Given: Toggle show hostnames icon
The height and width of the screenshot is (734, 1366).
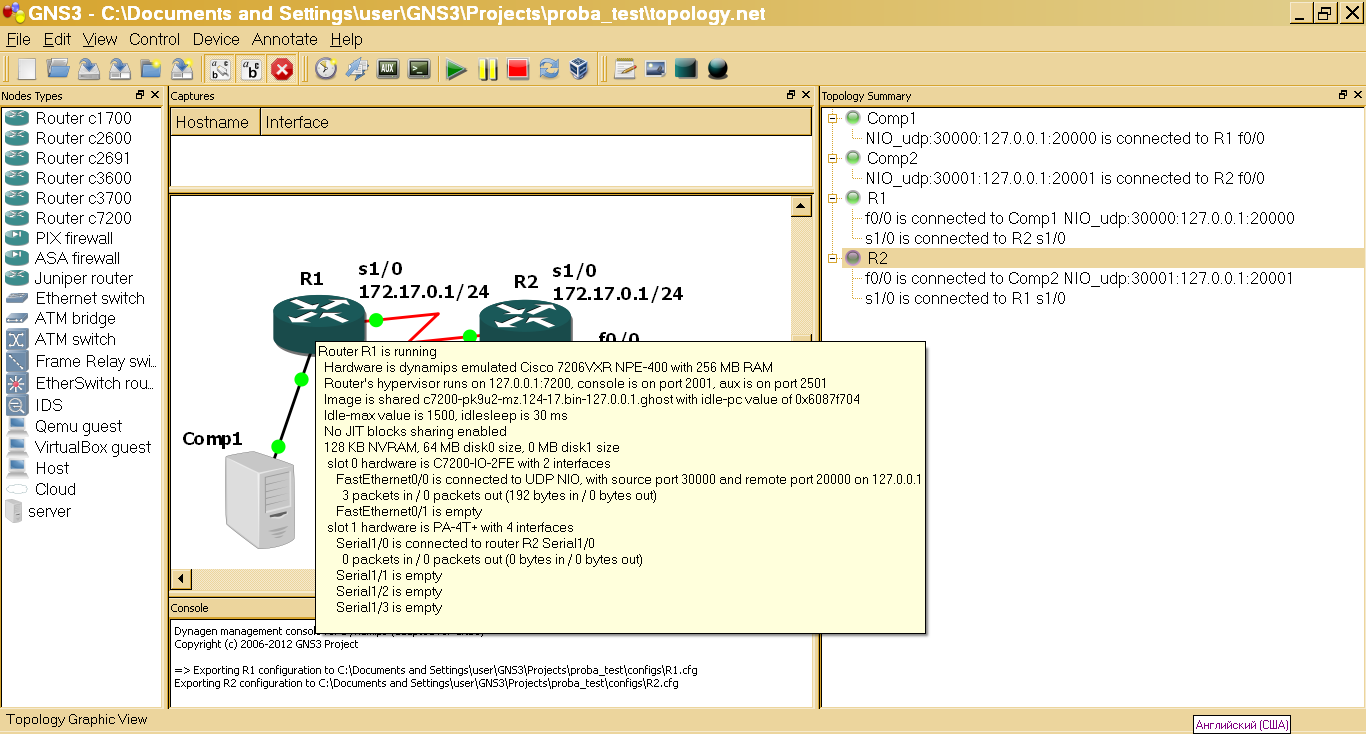Looking at the screenshot, I should point(251,69).
